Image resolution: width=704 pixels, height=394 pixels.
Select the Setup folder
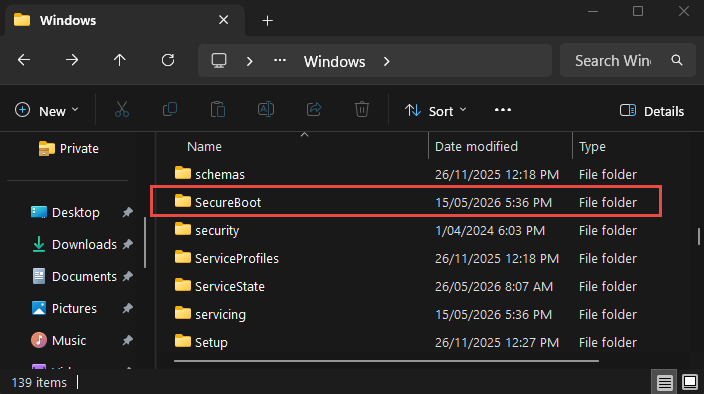point(406,342)
